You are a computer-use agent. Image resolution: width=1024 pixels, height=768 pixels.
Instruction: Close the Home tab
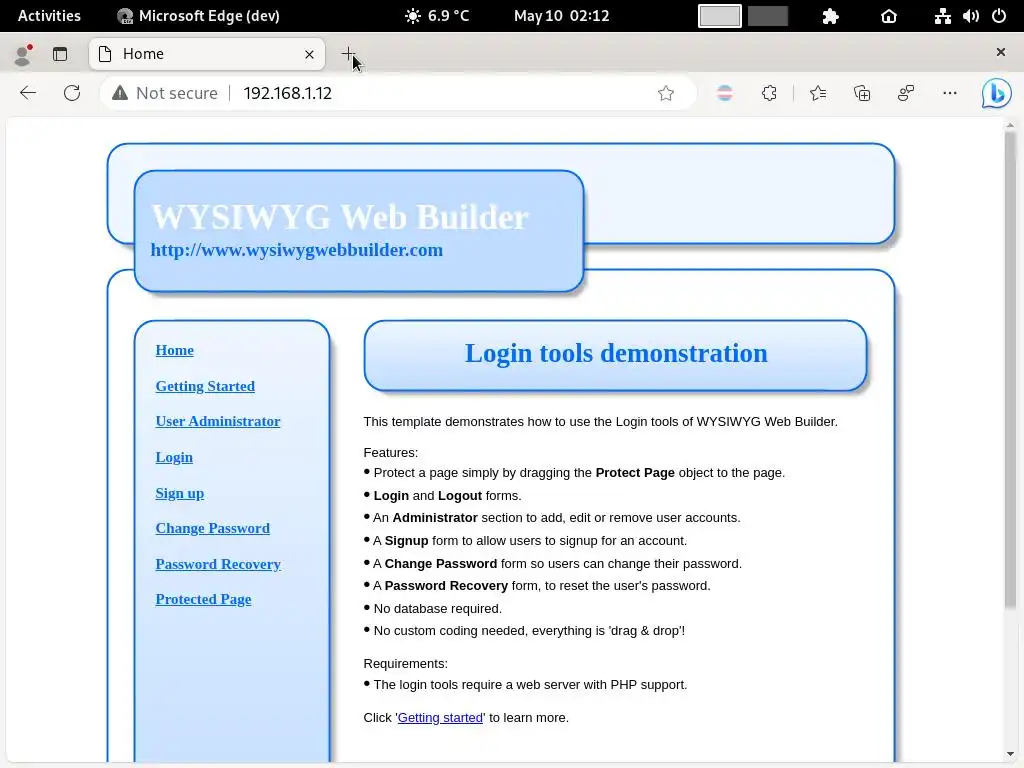(310, 54)
